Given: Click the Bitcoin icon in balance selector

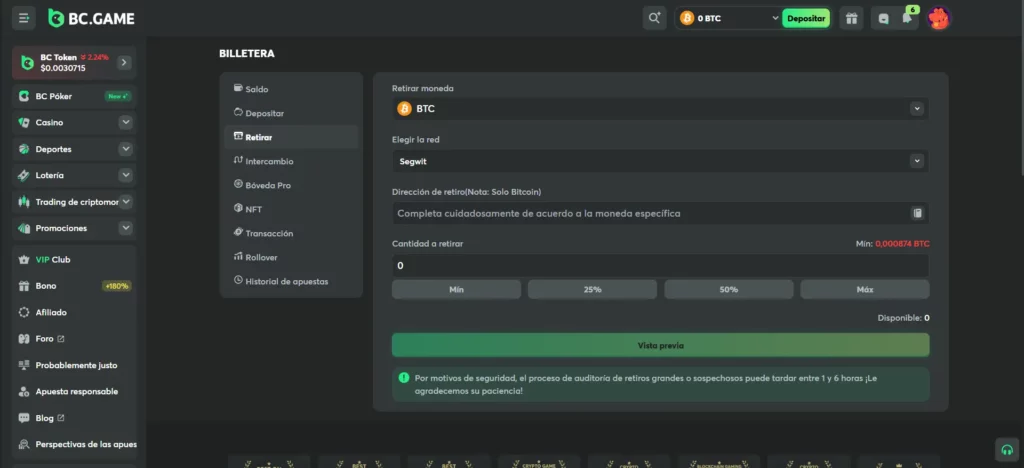Looking at the screenshot, I should coord(686,18).
